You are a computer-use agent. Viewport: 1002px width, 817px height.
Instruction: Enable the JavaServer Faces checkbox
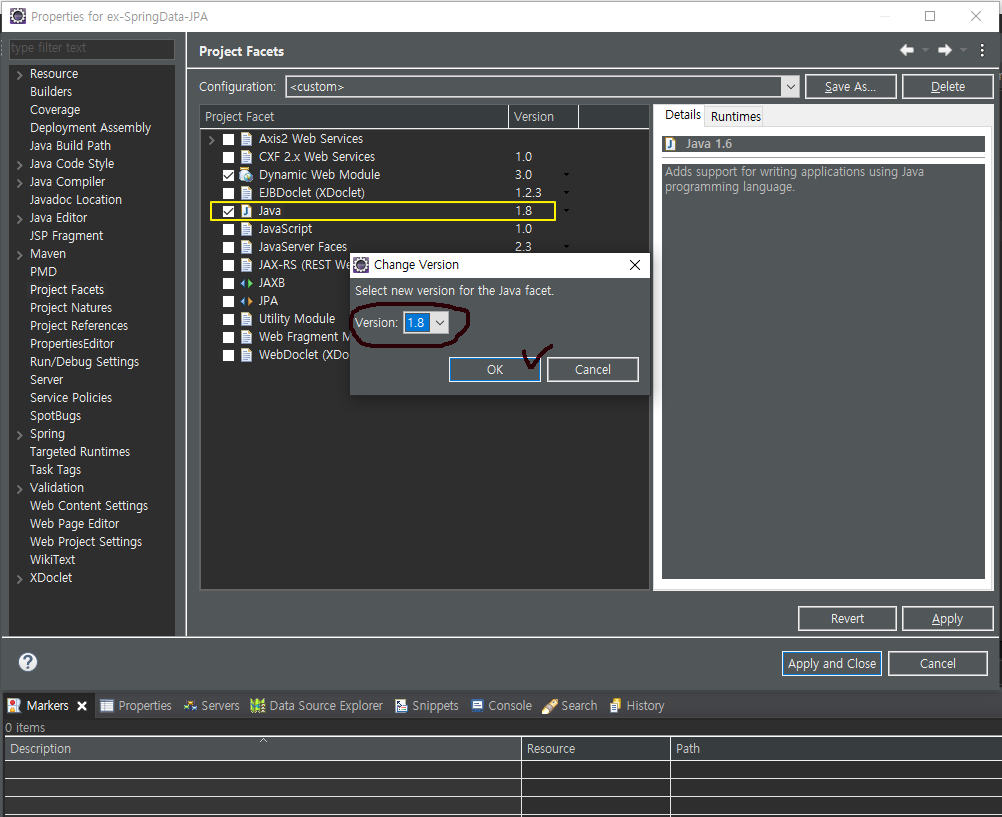point(228,247)
